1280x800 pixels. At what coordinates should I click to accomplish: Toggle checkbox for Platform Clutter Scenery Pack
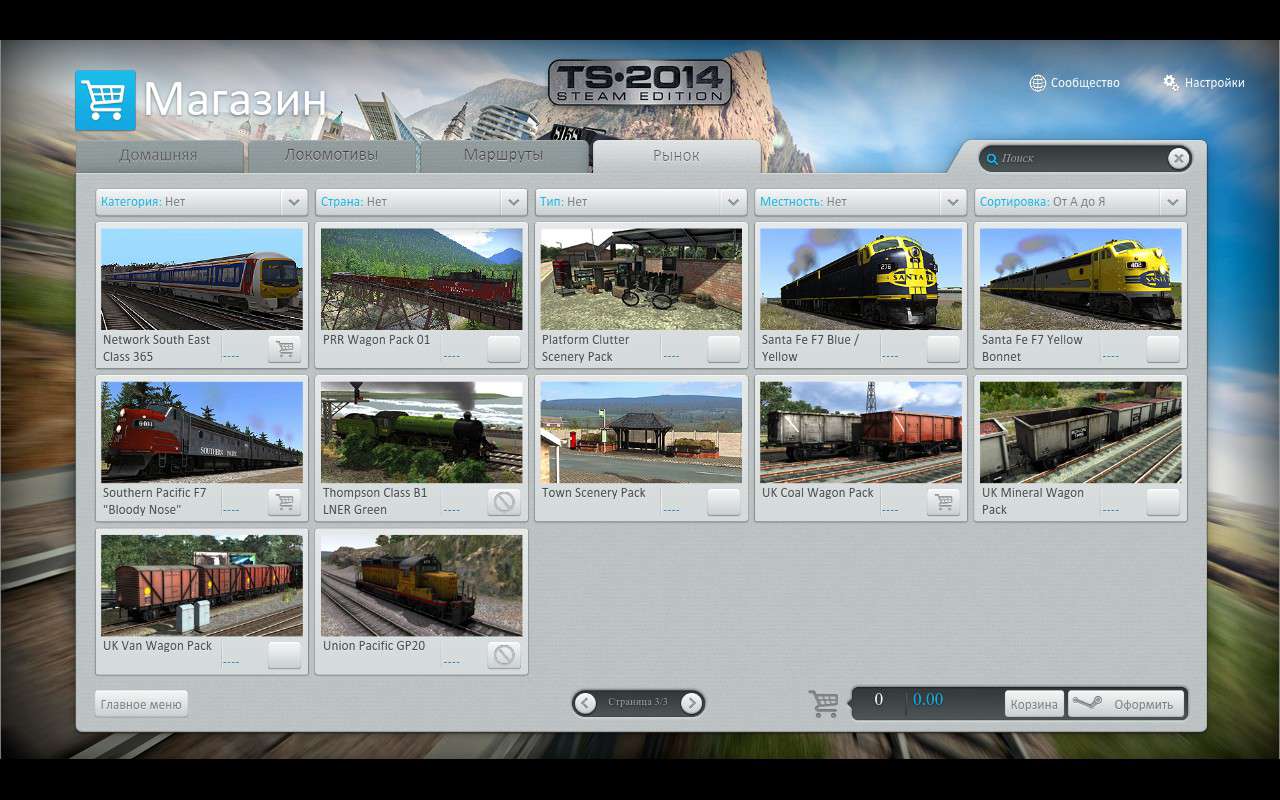click(723, 349)
